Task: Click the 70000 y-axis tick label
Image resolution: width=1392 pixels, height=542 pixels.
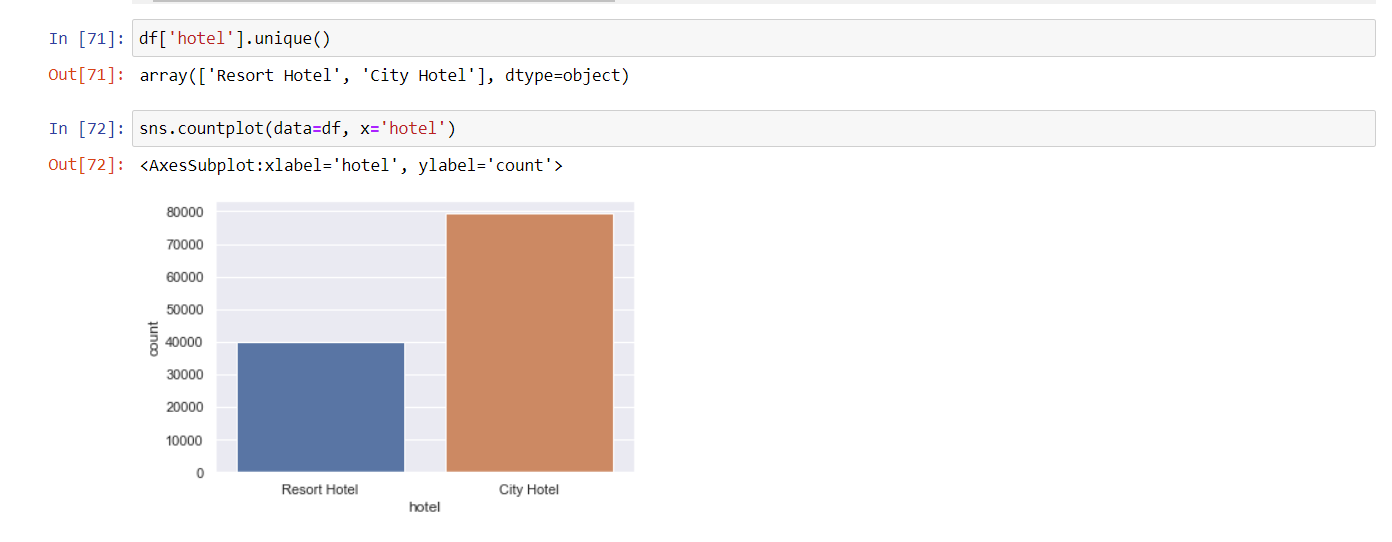Action: 186,244
